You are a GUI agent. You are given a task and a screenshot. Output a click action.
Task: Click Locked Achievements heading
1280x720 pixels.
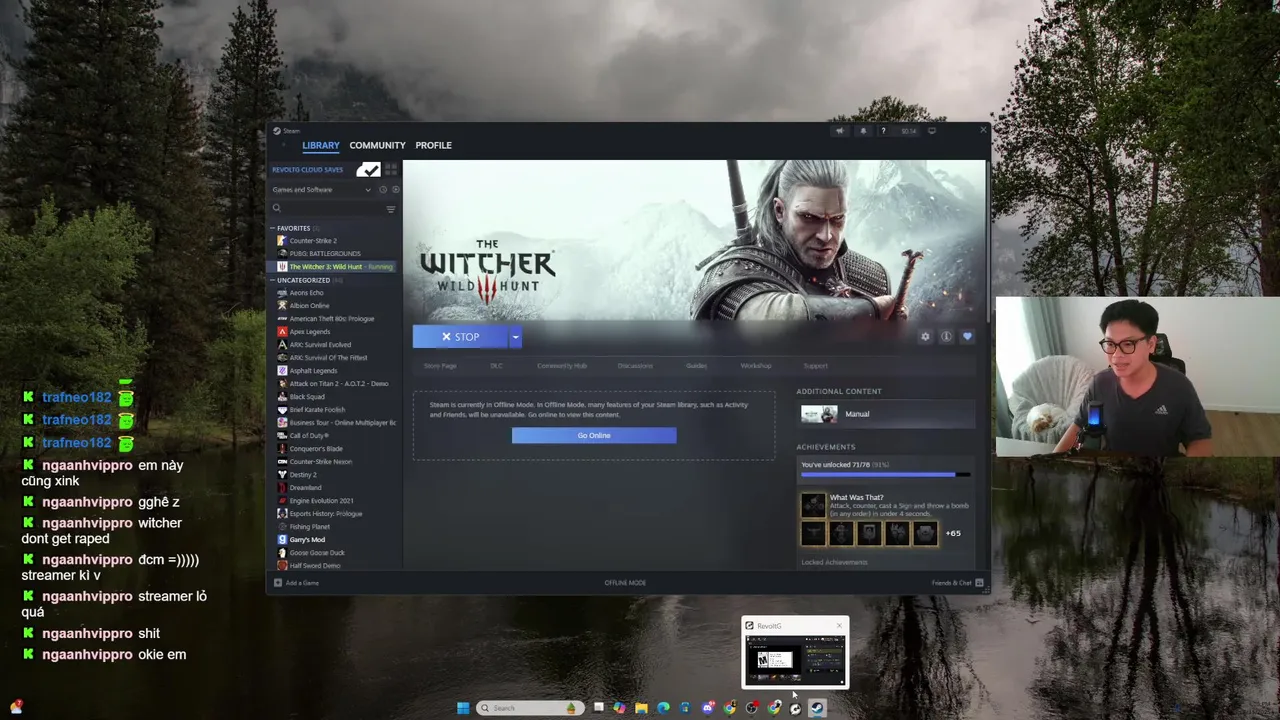pyautogui.click(x=834, y=562)
